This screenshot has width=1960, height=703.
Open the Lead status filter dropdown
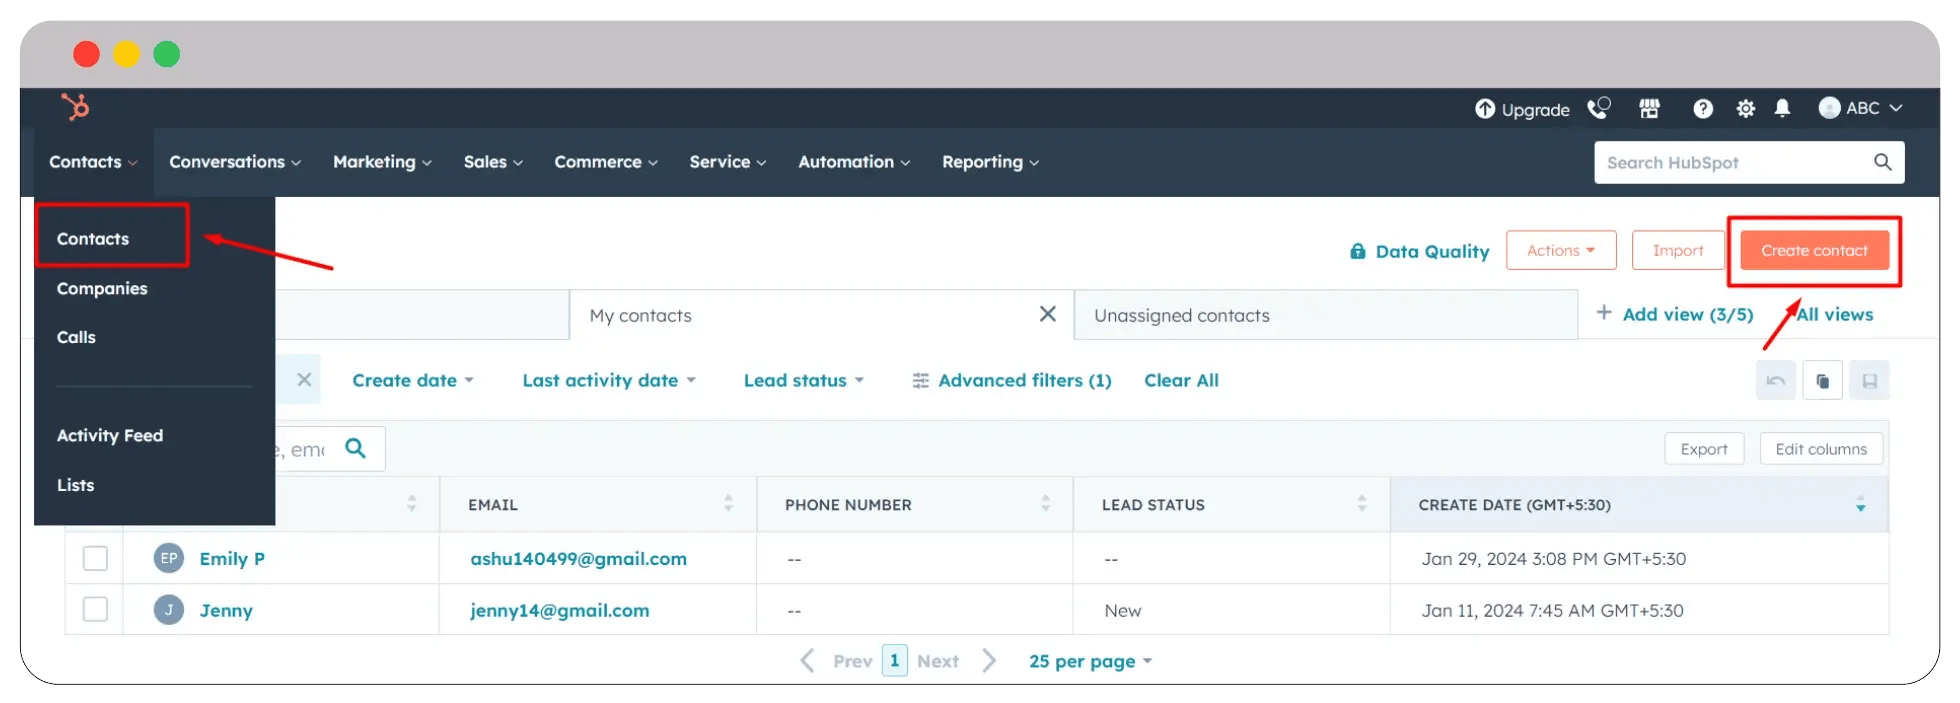click(804, 380)
